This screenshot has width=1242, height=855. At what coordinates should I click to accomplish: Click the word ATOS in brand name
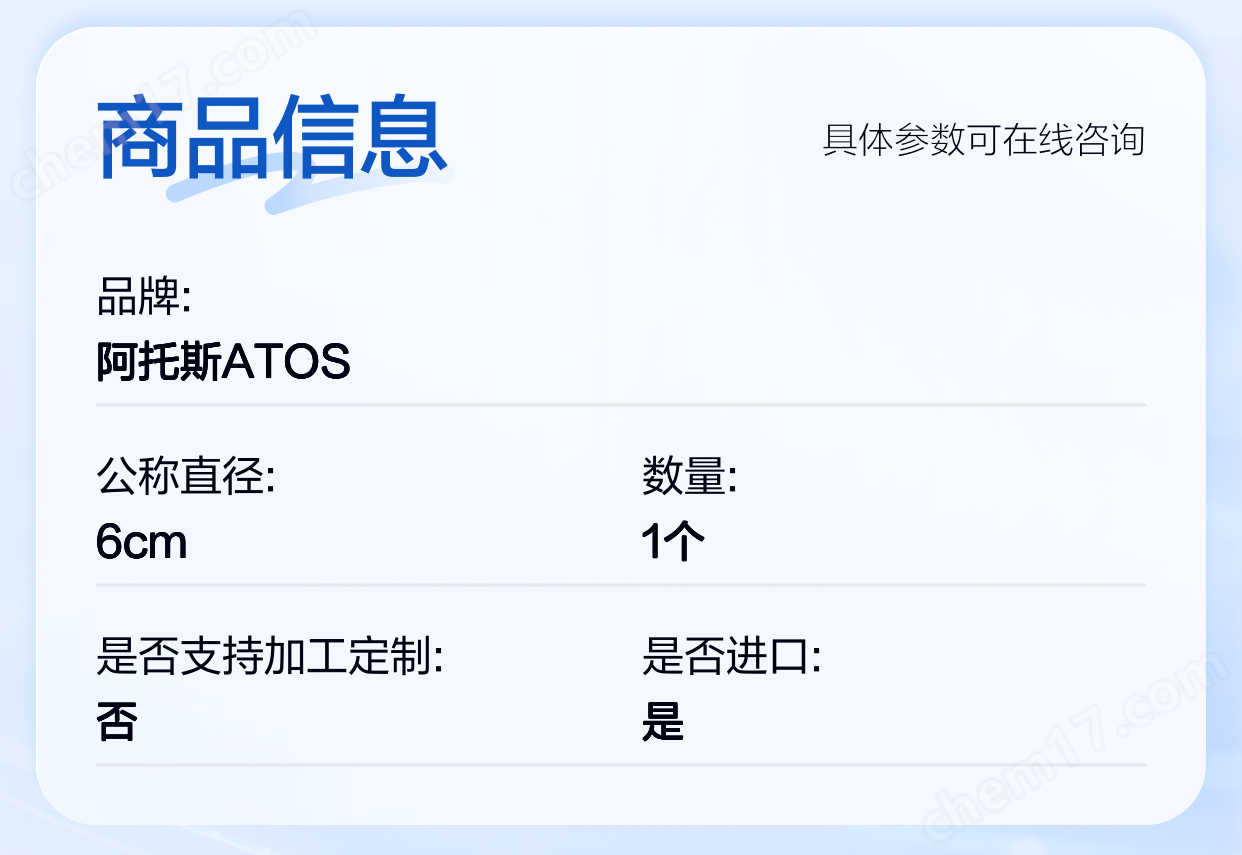(x=286, y=362)
